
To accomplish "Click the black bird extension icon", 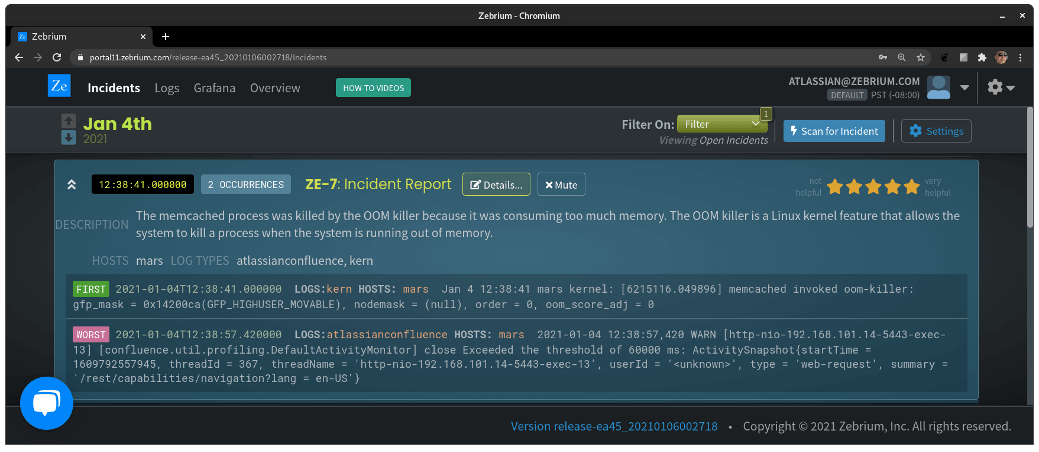I will coord(945,57).
